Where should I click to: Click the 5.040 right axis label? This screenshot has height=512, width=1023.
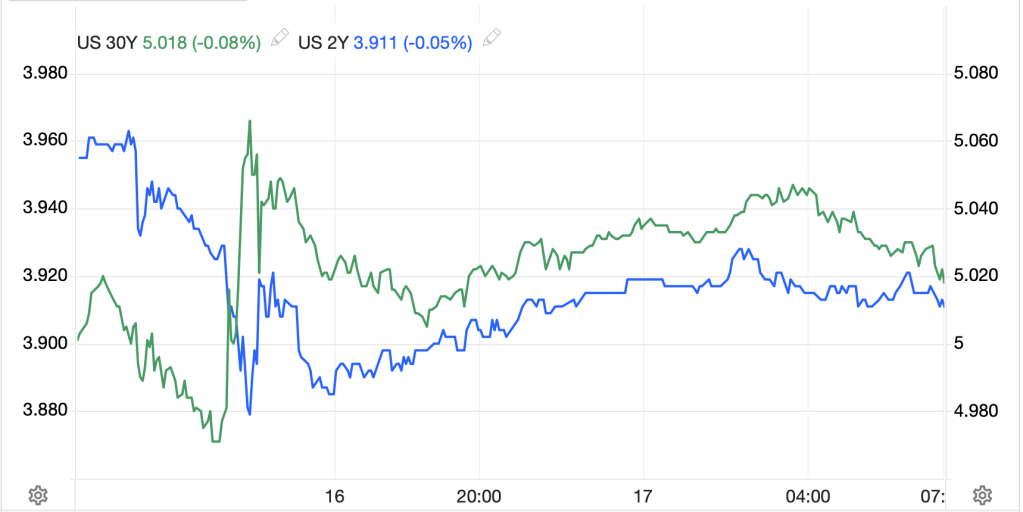click(980, 209)
